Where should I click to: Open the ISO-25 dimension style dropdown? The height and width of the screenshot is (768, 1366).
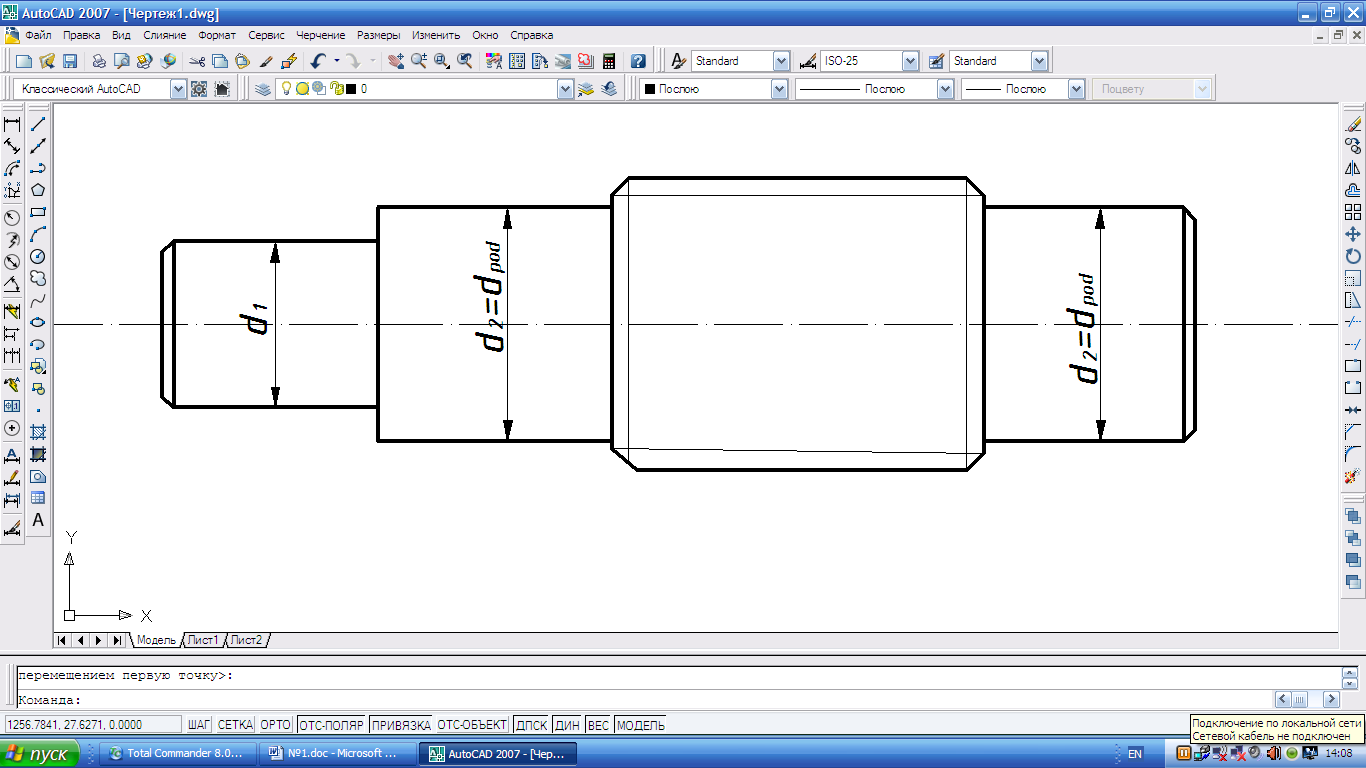point(910,61)
